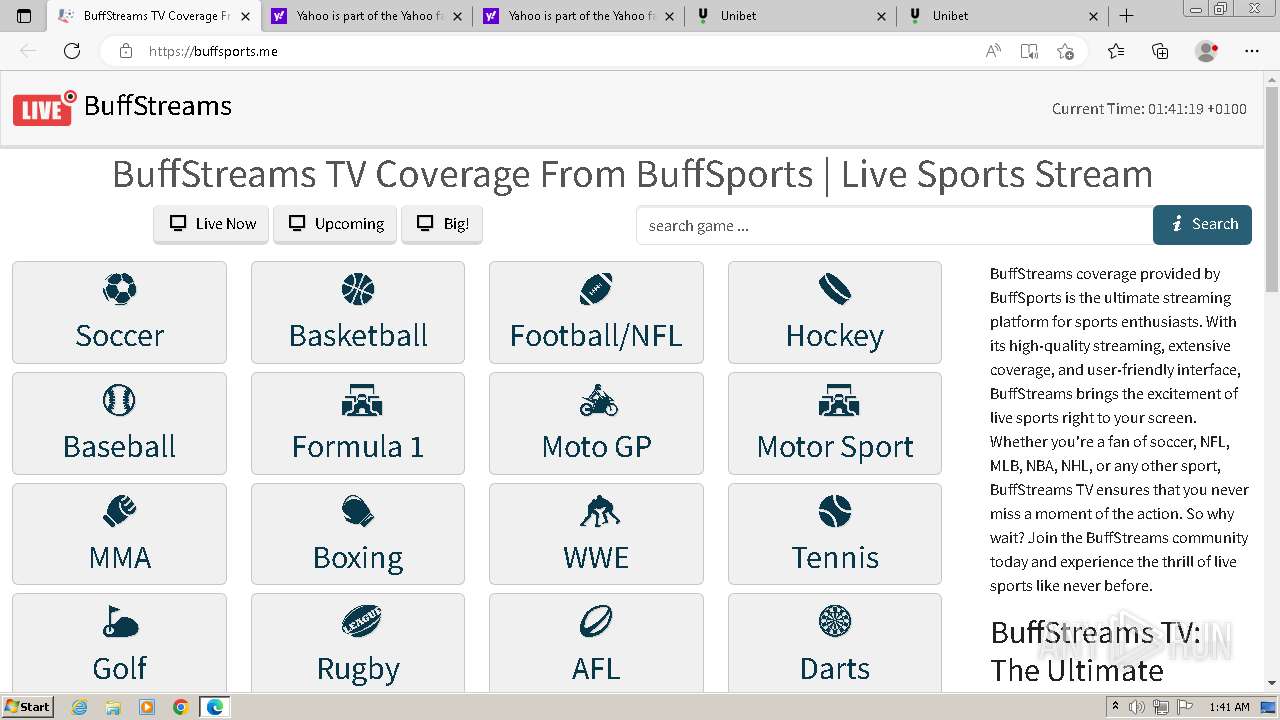1280x720 pixels.
Task: Open the Basketball category label
Action: [357, 335]
